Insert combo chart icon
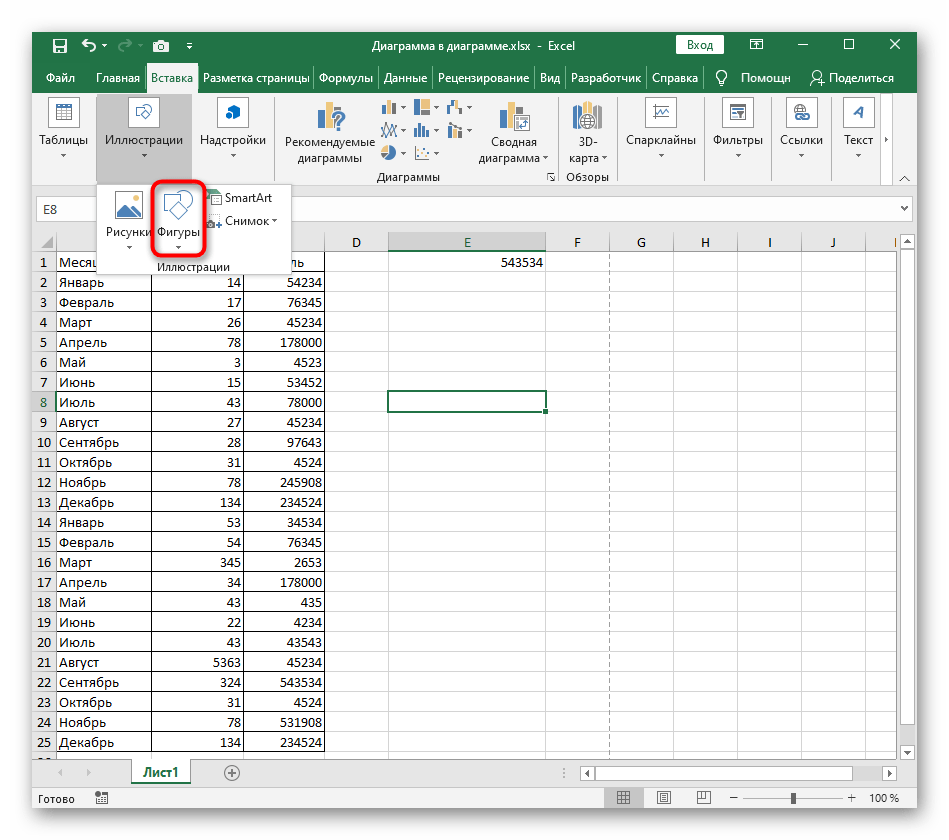This screenshot has height=840, width=949. click(459, 131)
